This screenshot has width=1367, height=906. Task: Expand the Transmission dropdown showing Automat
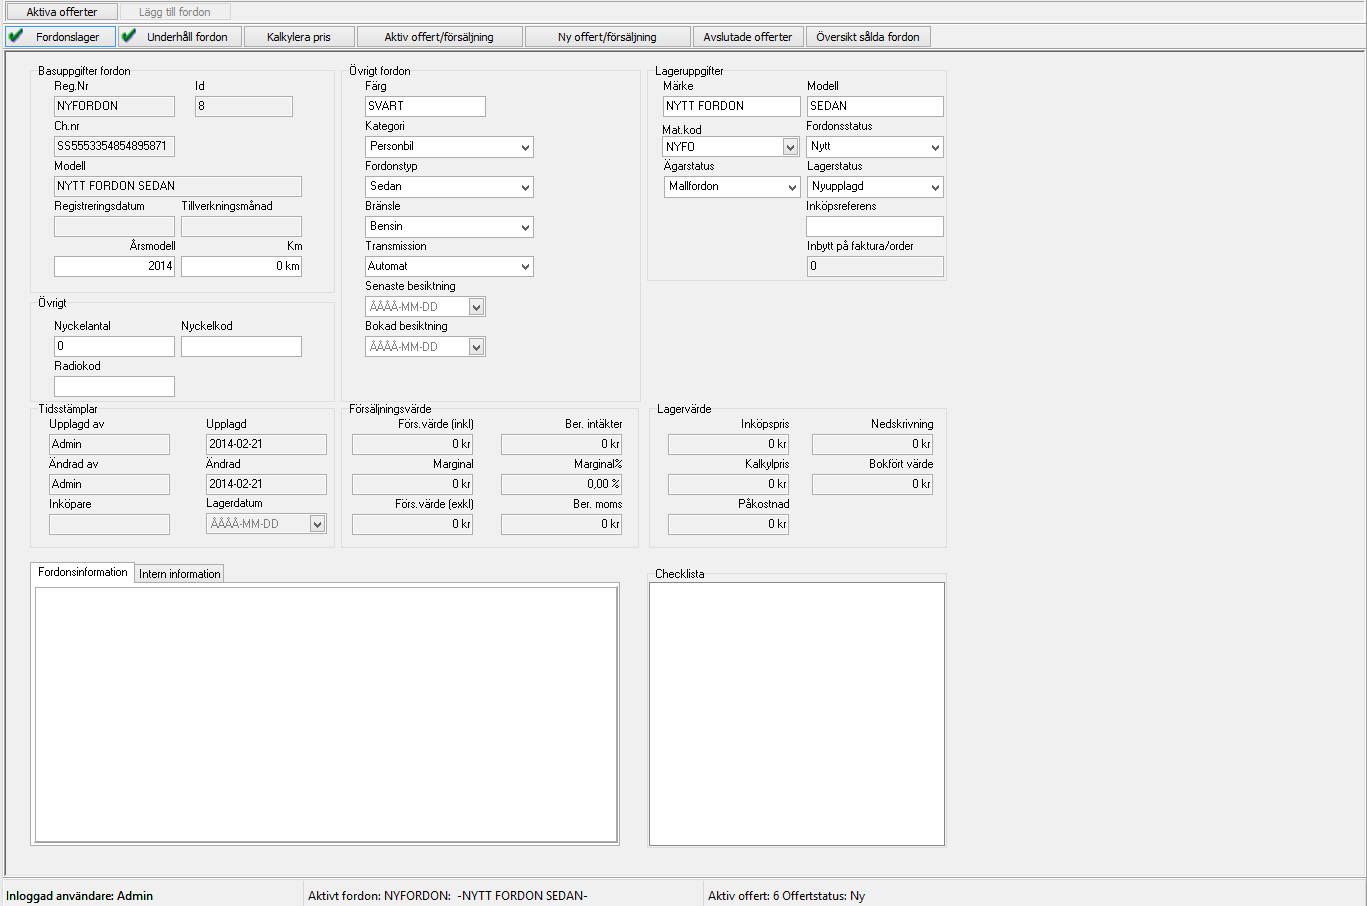pos(525,267)
